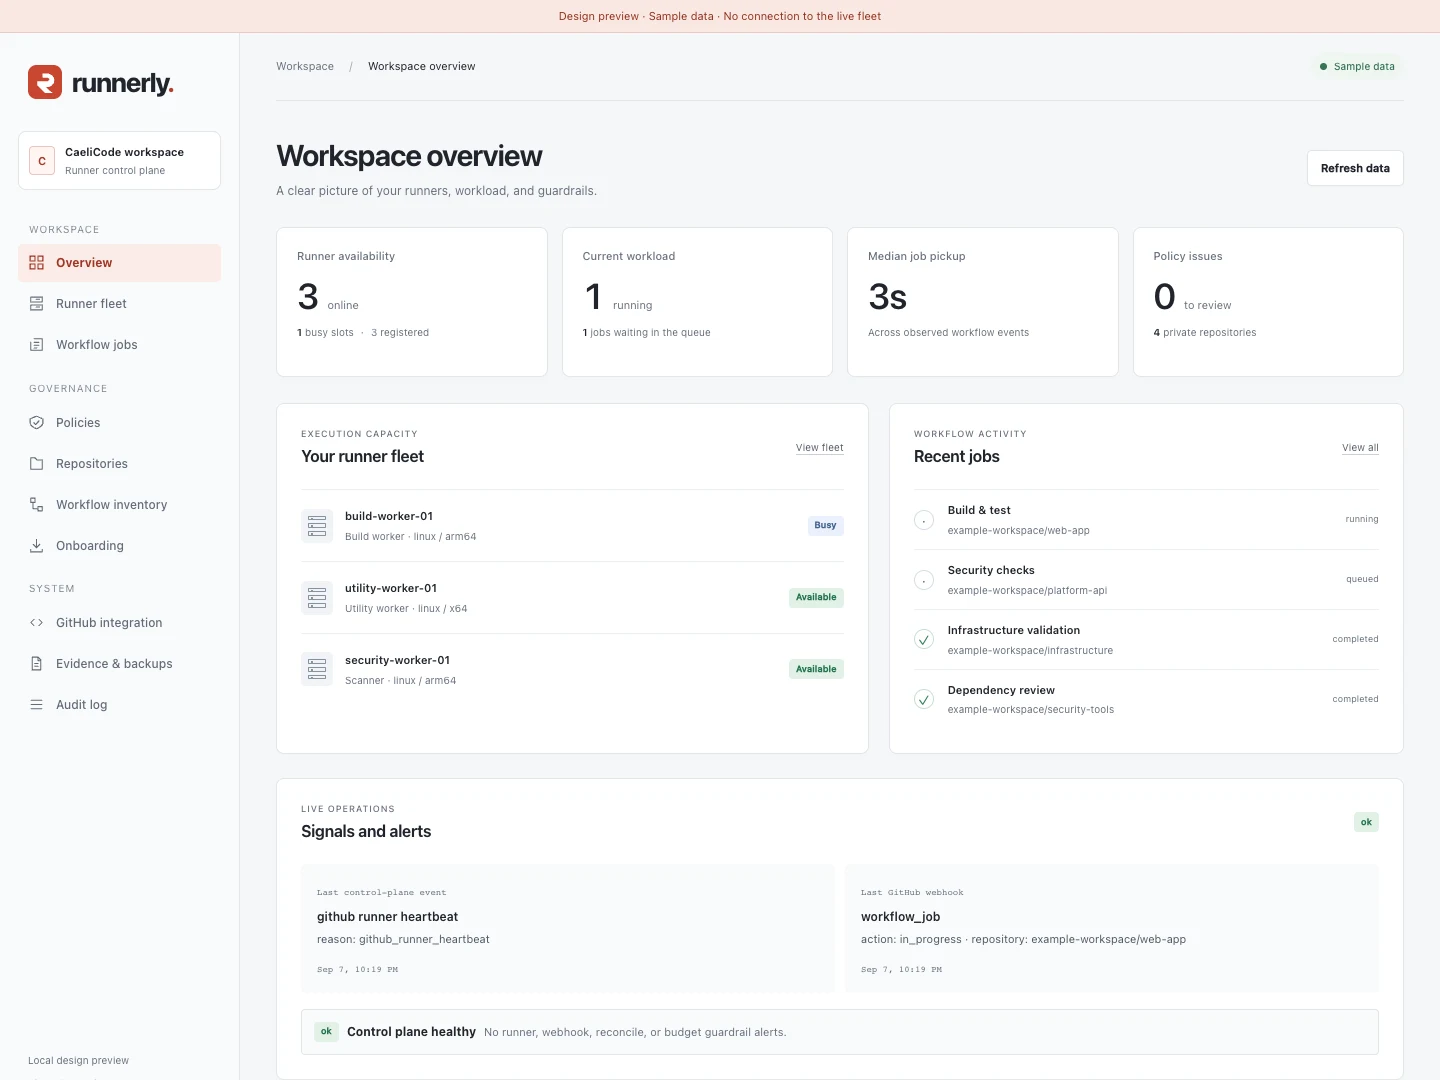Open the Security checks job

point(1146,580)
